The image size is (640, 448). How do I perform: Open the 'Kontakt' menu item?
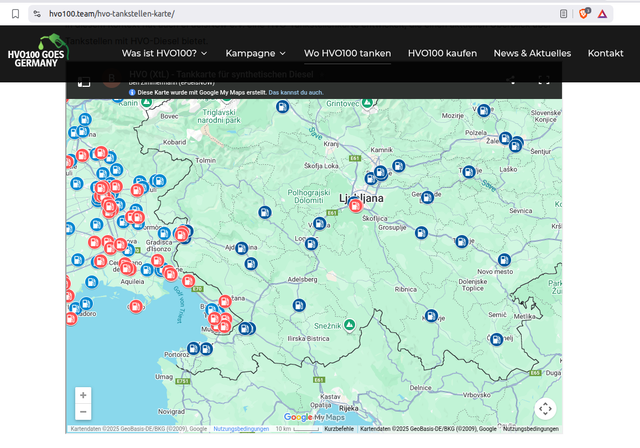click(x=605, y=53)
